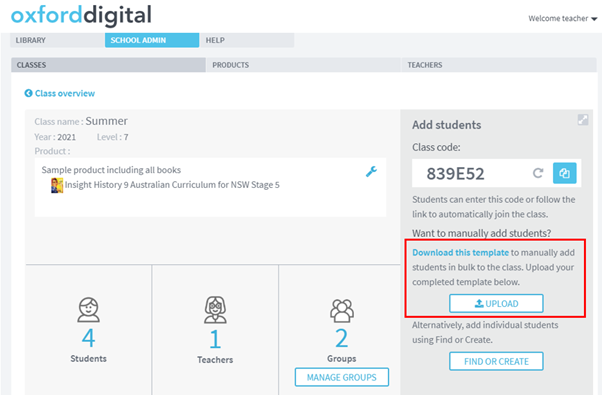Click the class name Summer
Viewport: 602px width, 395px height.
106,121
